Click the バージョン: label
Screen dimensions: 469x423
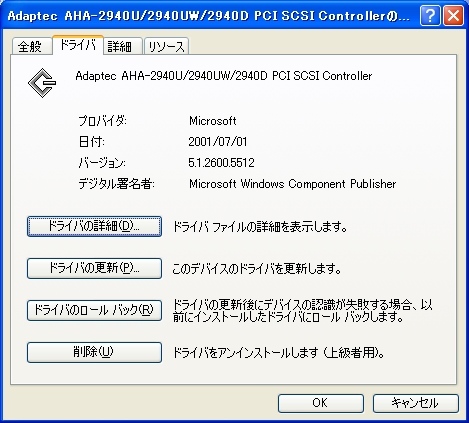click(x=102, y=163)
